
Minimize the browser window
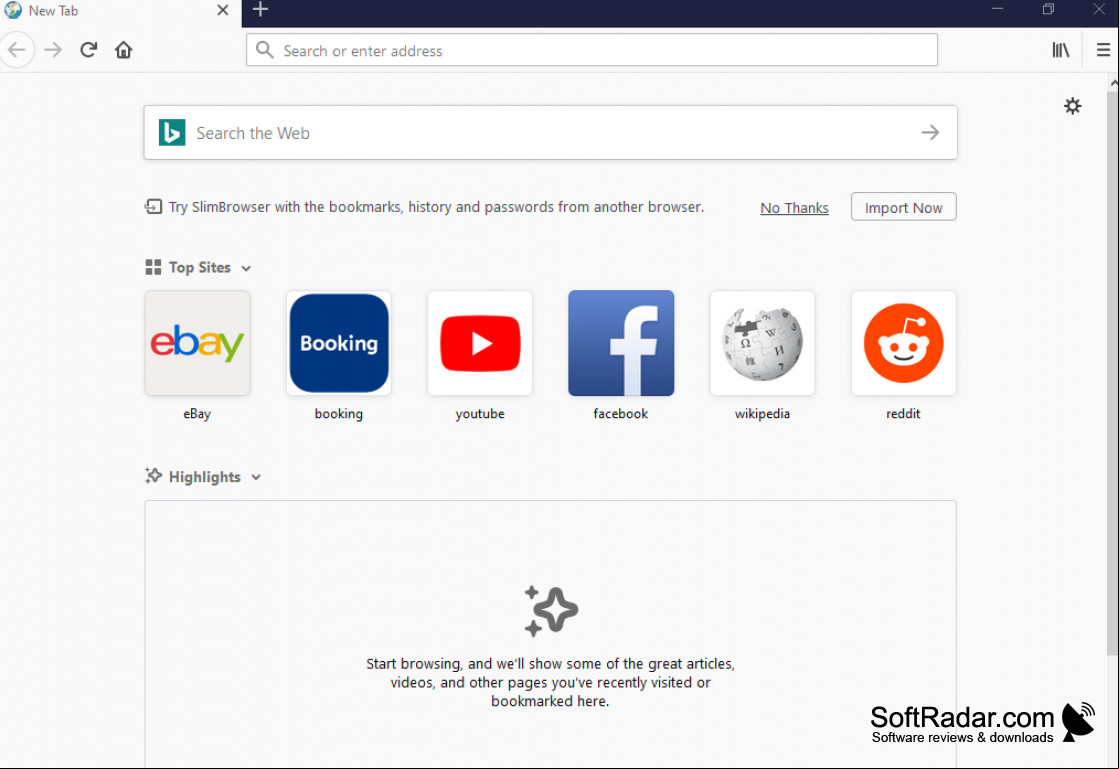tap(998, 9)
